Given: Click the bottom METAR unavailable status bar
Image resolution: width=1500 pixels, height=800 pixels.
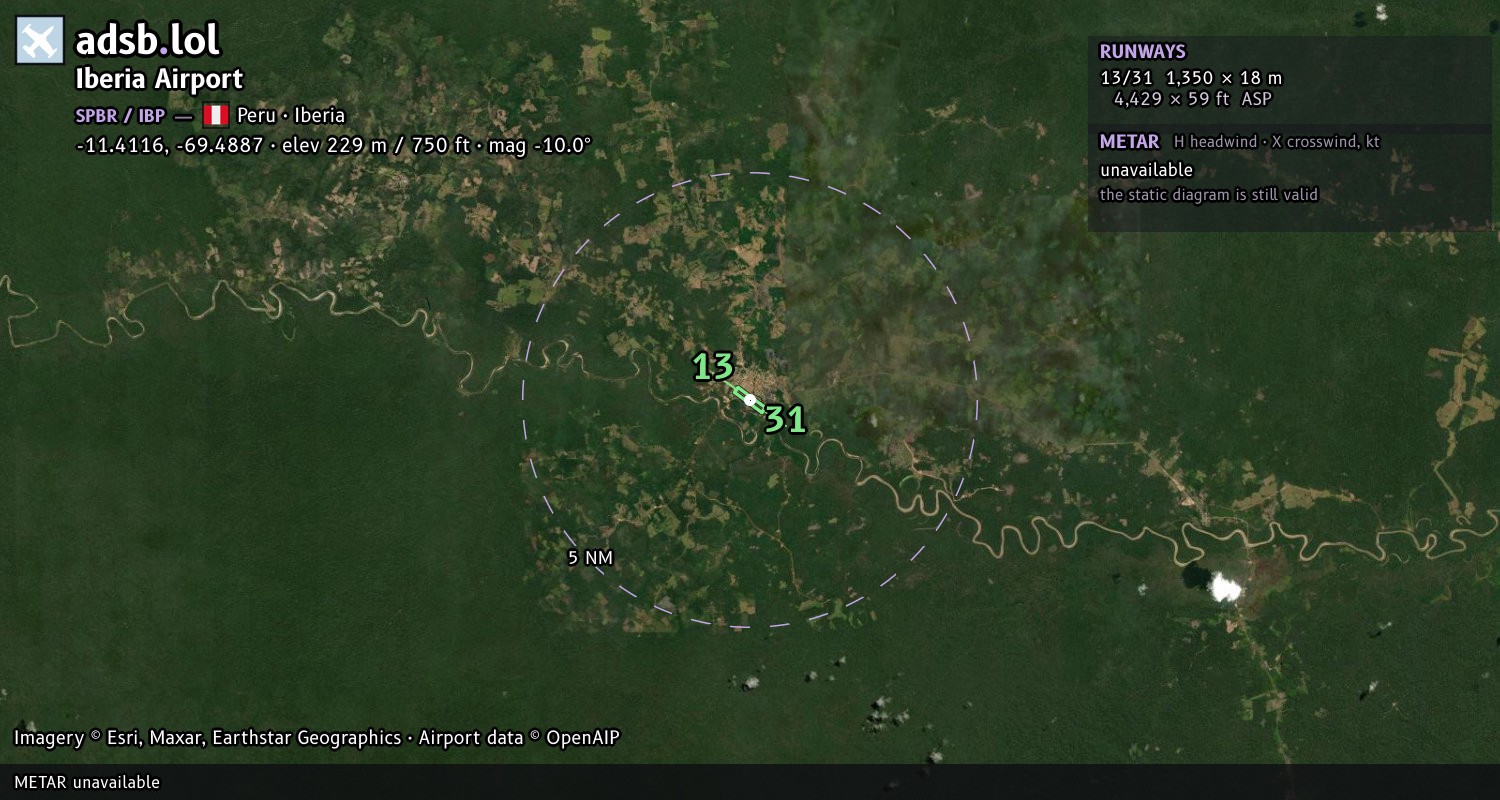Looking at the screenshot, I should pos(750,782).
